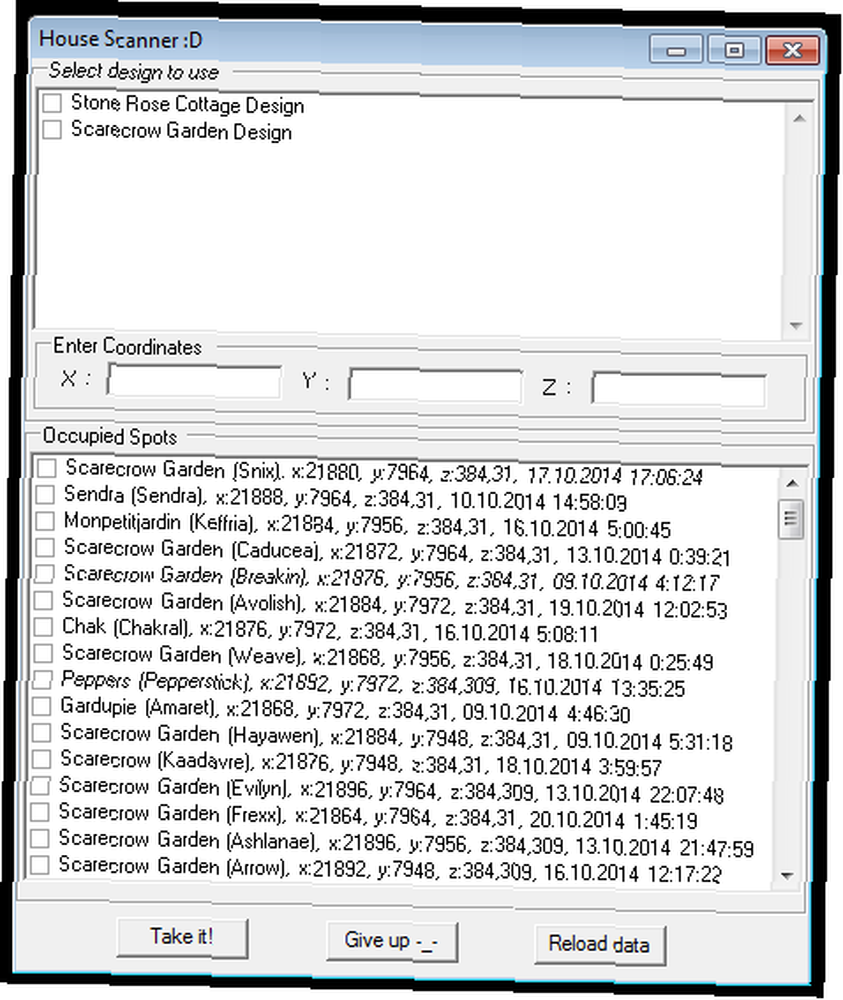Click the Occupied Spots scrollbar thumb
Viewport: 843px width, 1000px height.
click(x=791, y=519)
